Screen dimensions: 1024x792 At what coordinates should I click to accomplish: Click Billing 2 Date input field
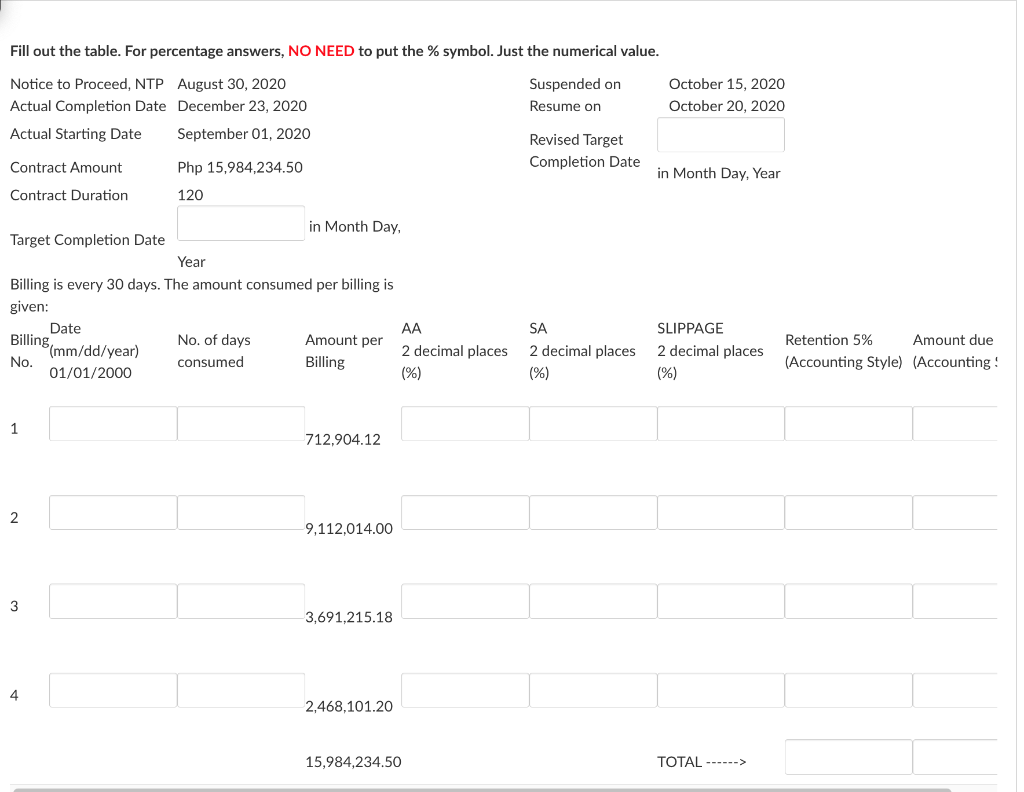113,513
